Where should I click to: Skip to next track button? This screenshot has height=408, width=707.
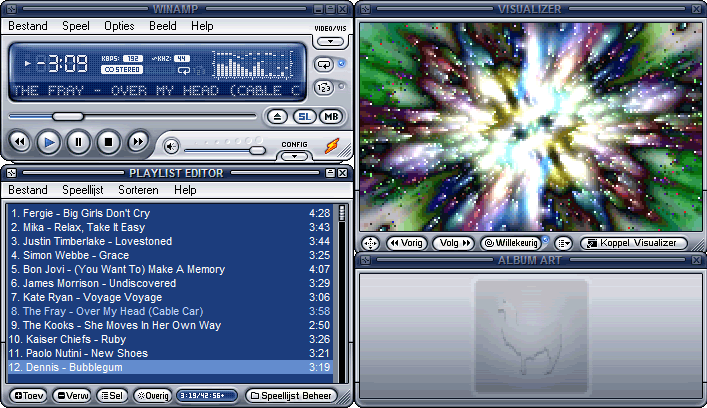click(x=138, y=142)
